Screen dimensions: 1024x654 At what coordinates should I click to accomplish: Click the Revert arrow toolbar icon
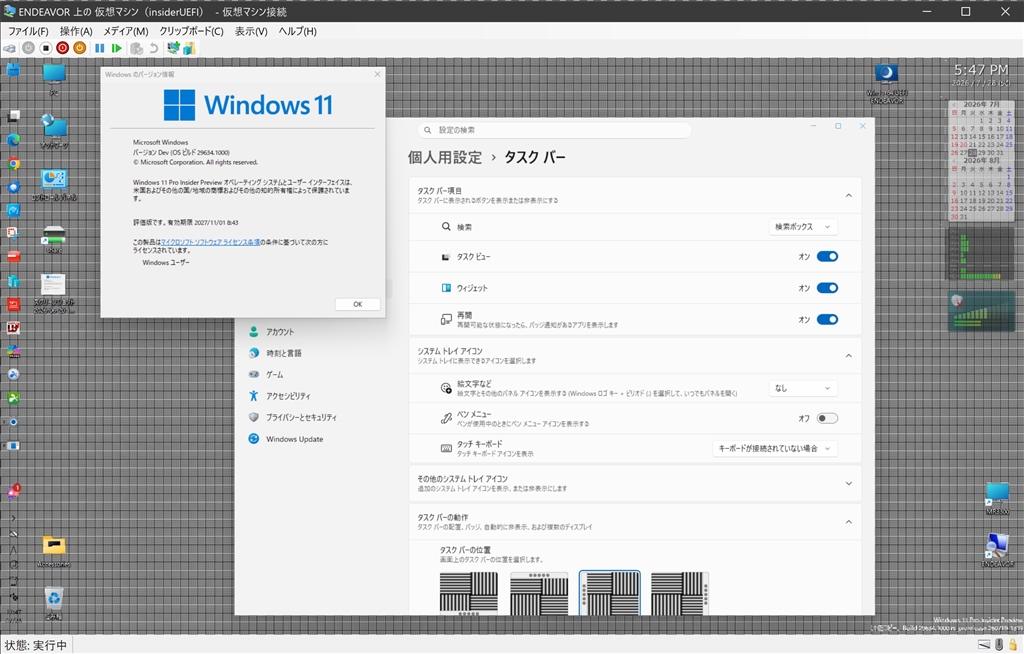tap(153, 48)
